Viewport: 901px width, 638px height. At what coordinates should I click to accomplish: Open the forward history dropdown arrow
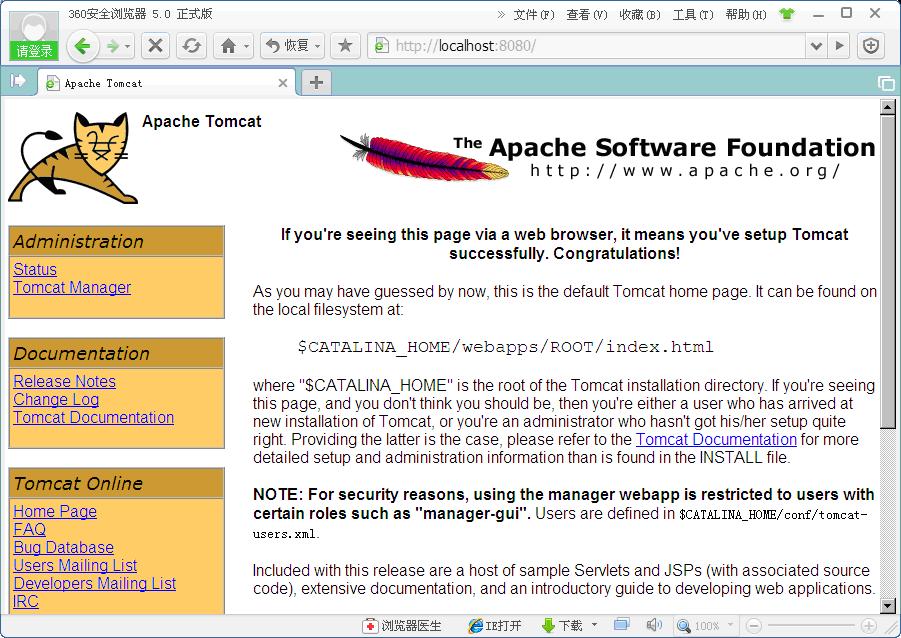tap(128, 46)
